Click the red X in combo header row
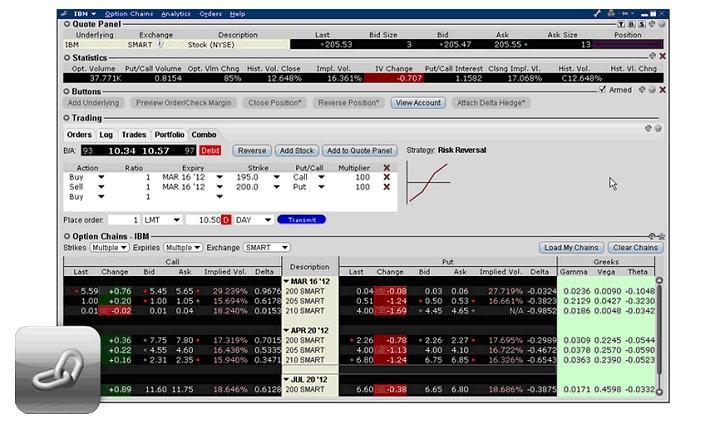 coord(387,168)
